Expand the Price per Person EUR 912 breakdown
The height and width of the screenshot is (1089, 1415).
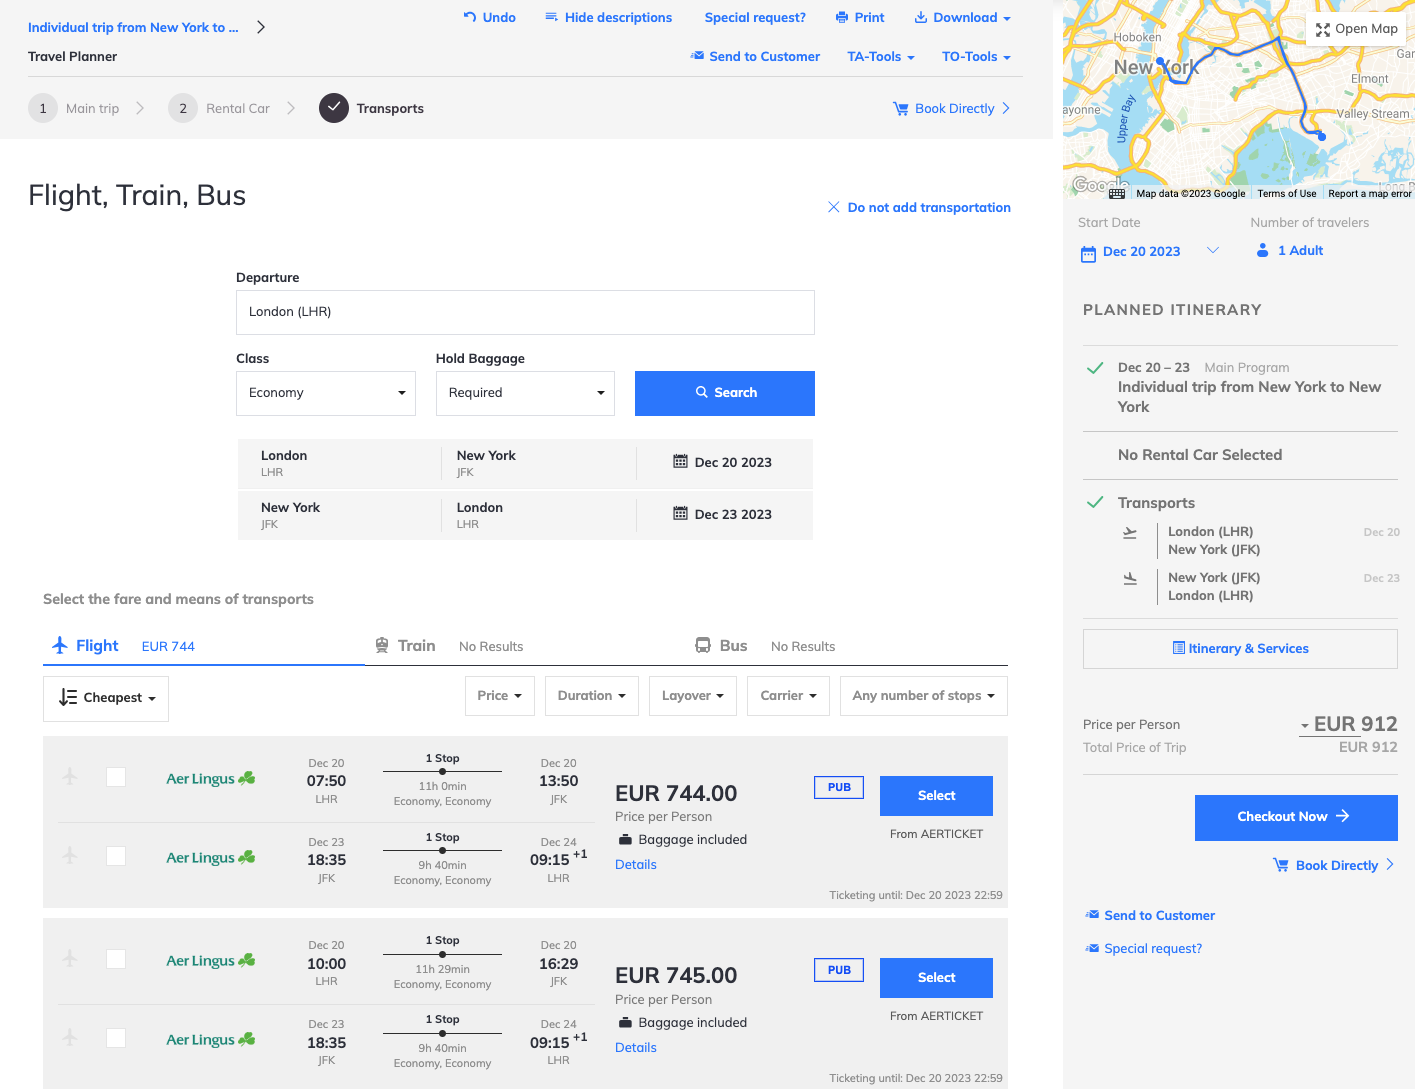click(x=1305, y=726)
